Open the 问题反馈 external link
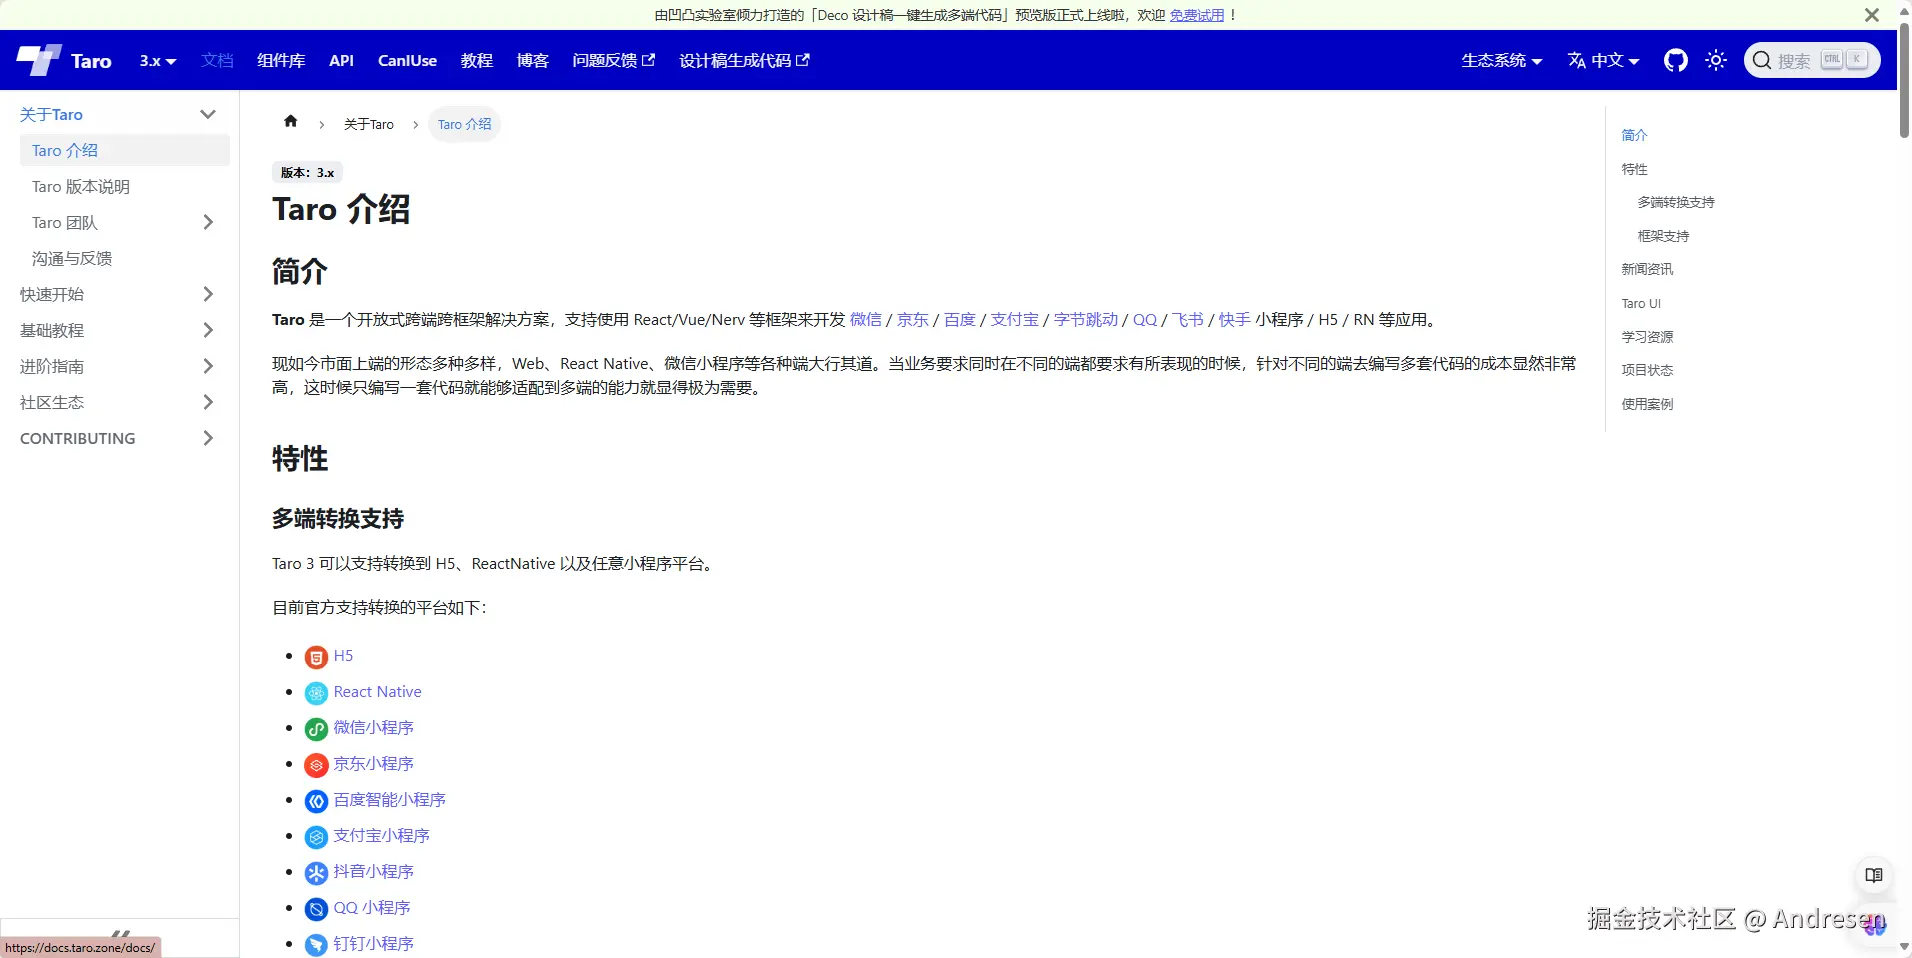 pyautogui.click(x=614, y=61)
